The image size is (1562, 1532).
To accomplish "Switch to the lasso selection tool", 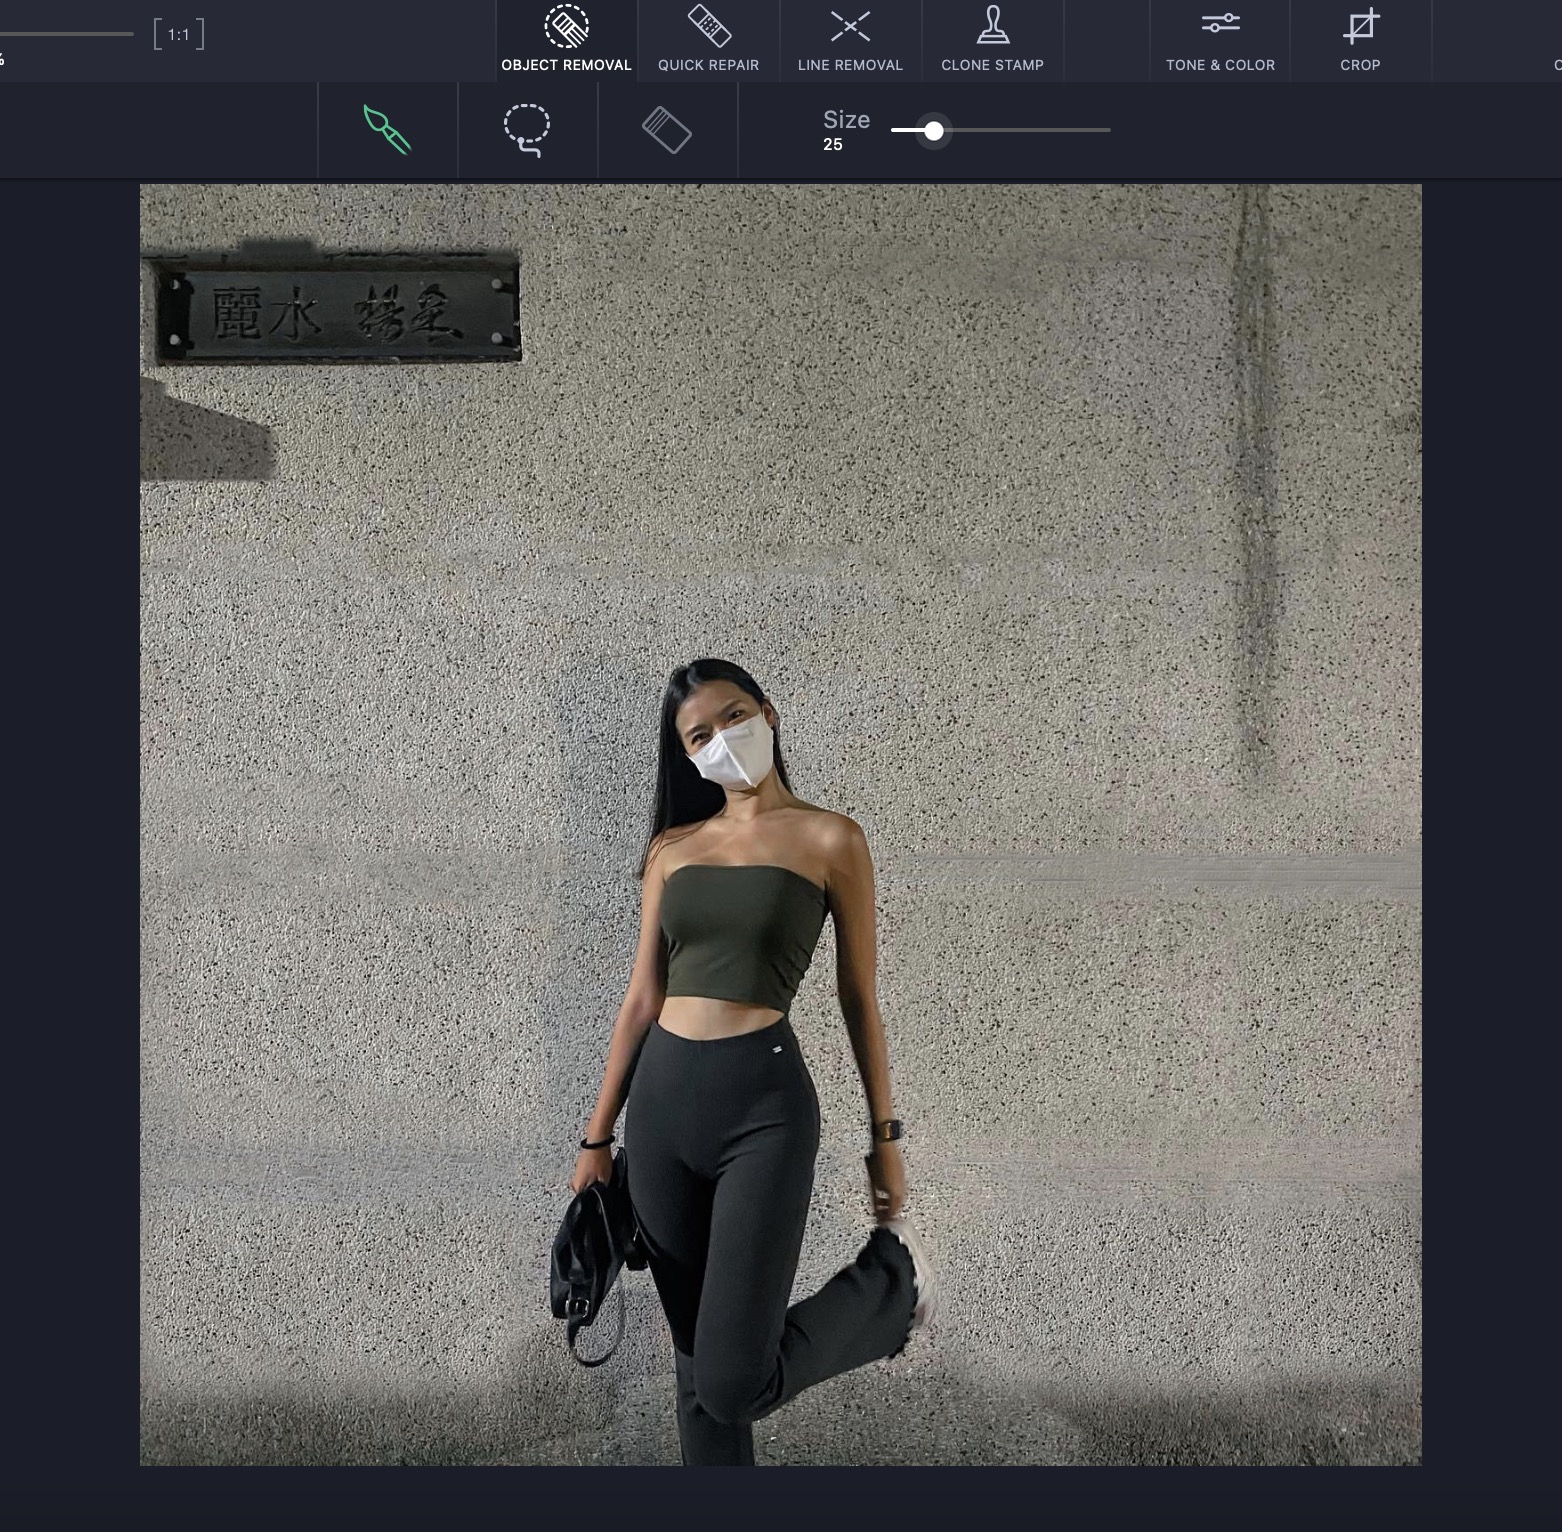I will [526, 130].
